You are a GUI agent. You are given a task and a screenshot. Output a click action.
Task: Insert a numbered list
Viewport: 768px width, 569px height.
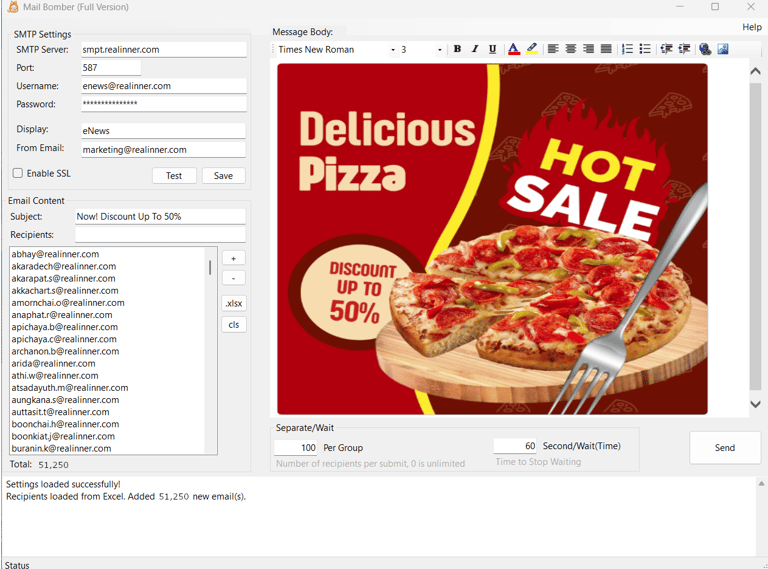point(627,49)
